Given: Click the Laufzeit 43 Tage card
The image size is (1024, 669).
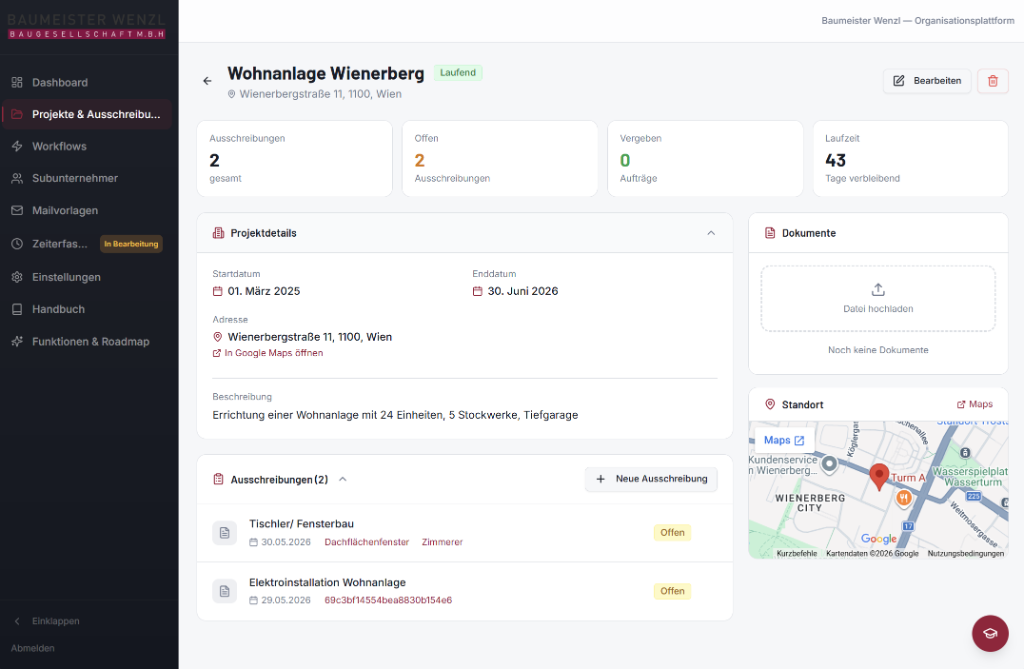Looking at the screenshot, I should point(910,159).
